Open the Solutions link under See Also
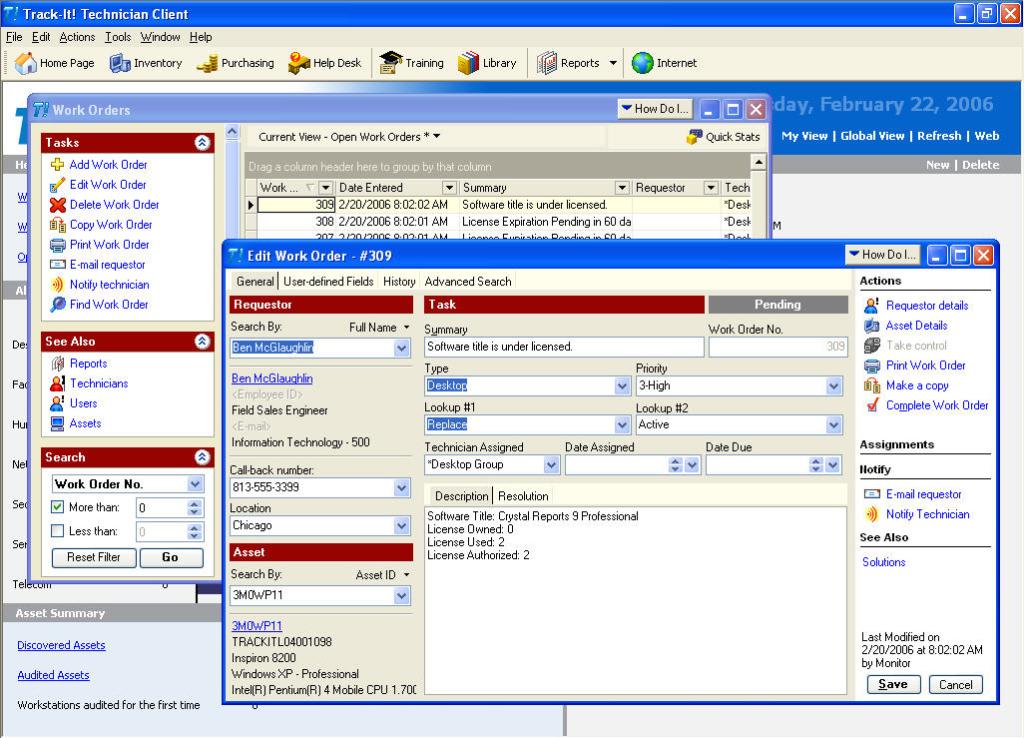The height and width of the screenshot is (738, 1024). coord(884,562)
